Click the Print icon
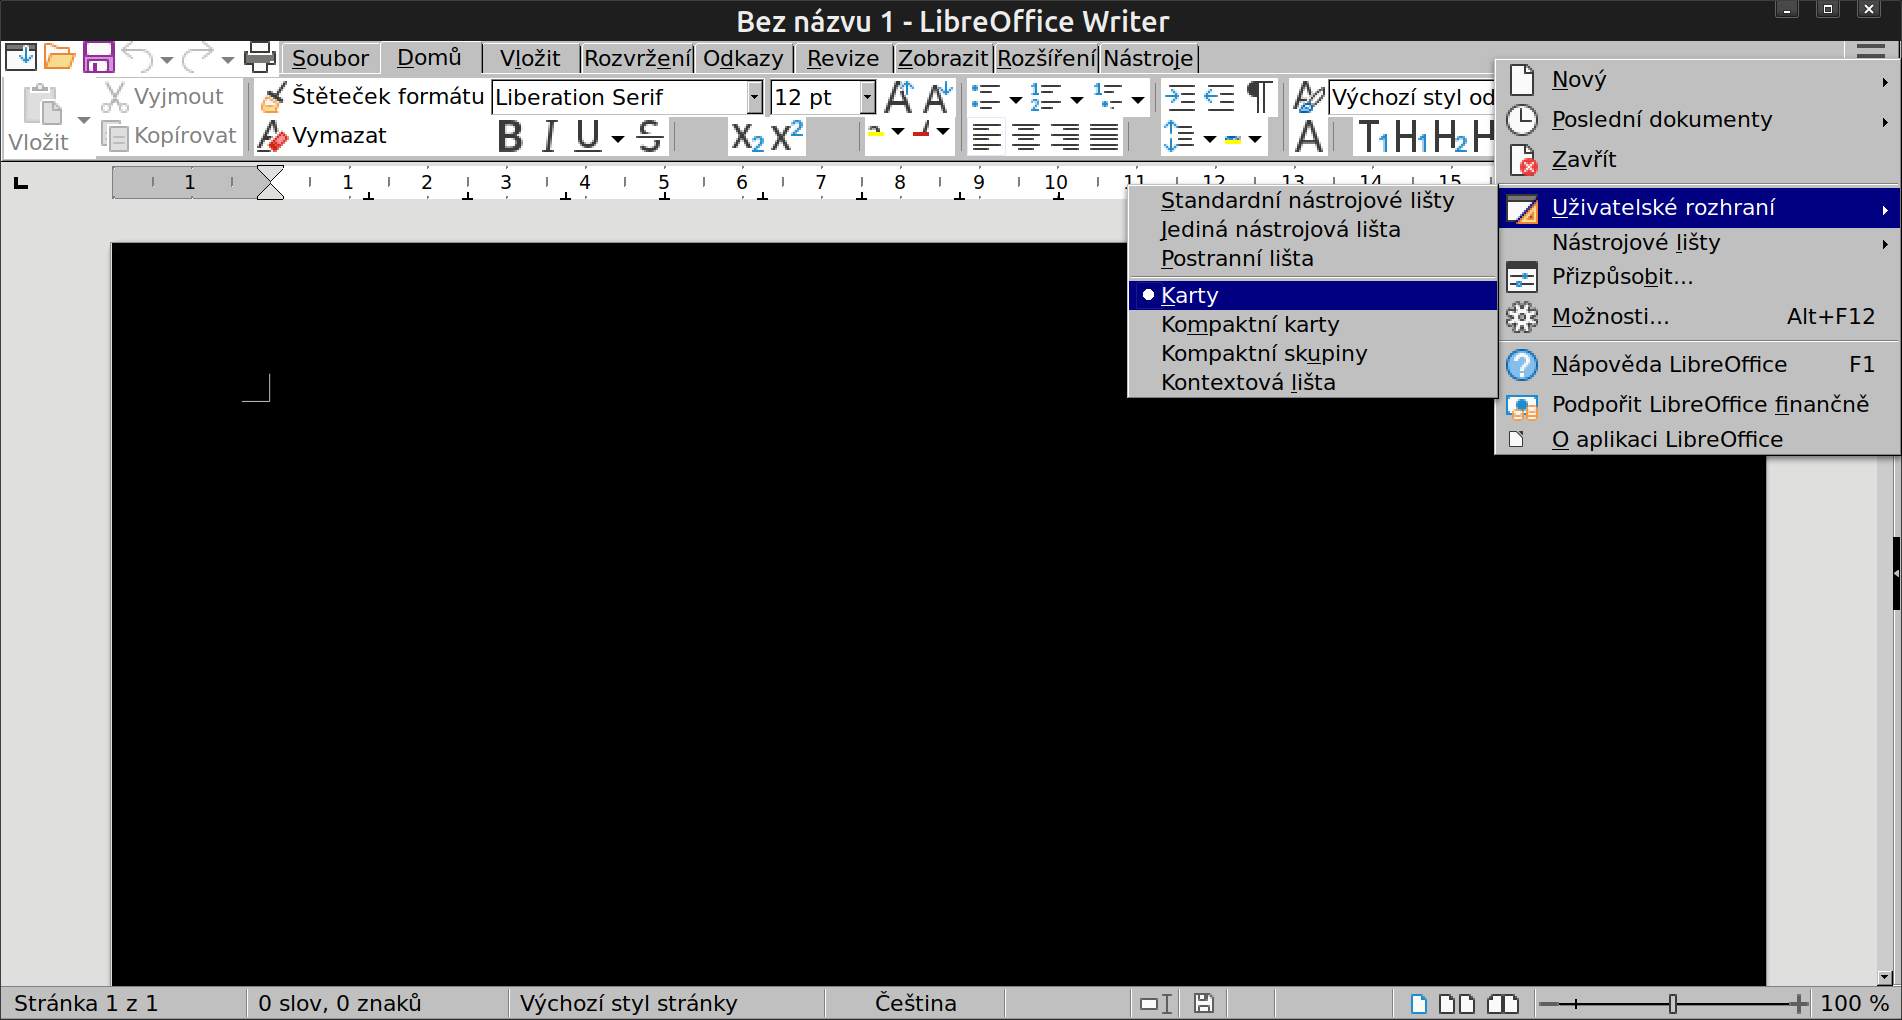Viewport: 1902px width, 1020px height. pos(260,57)
